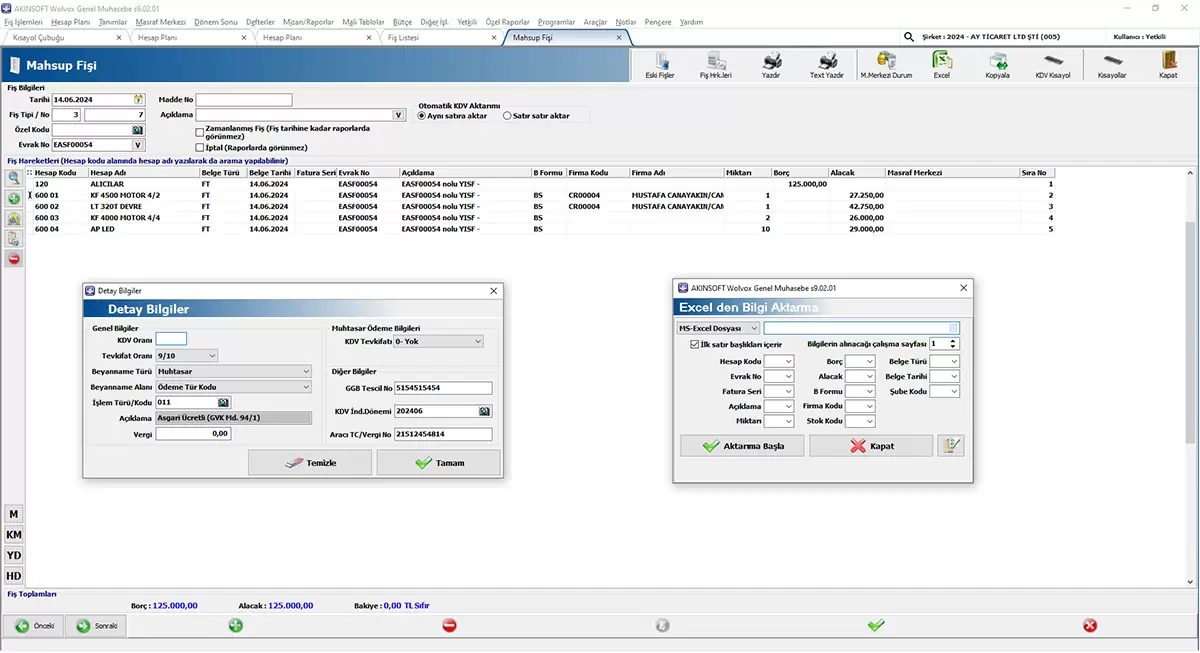
Task: Open the MS-Excel Dosyası file type dropdown
Action: coord(754,328)
